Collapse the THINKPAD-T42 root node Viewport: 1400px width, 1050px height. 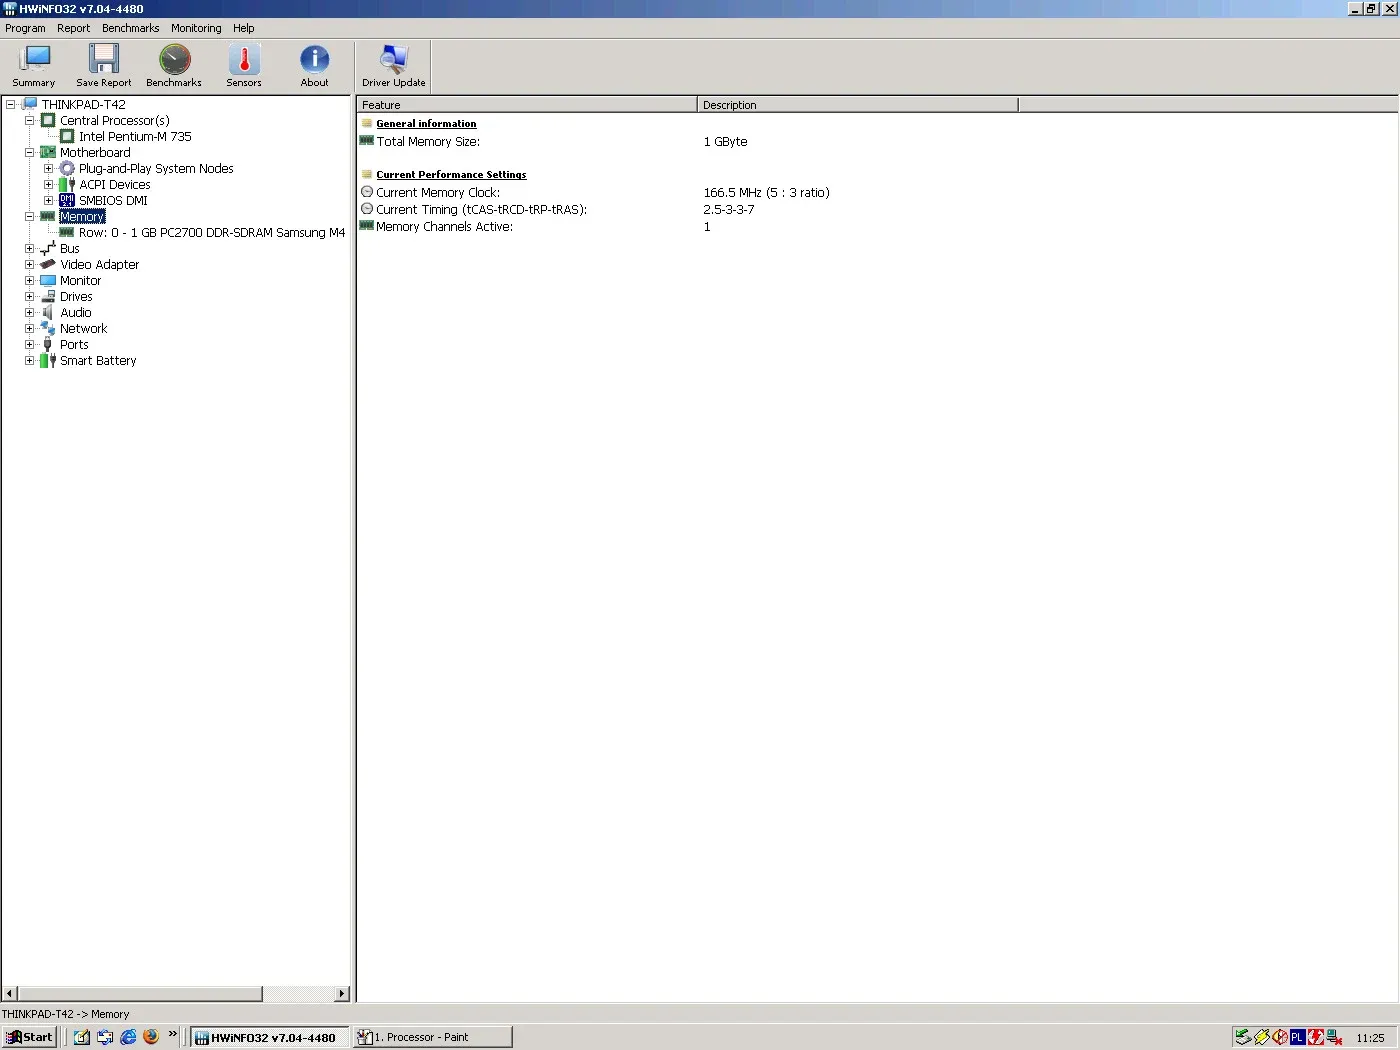(x=10, y=104)
